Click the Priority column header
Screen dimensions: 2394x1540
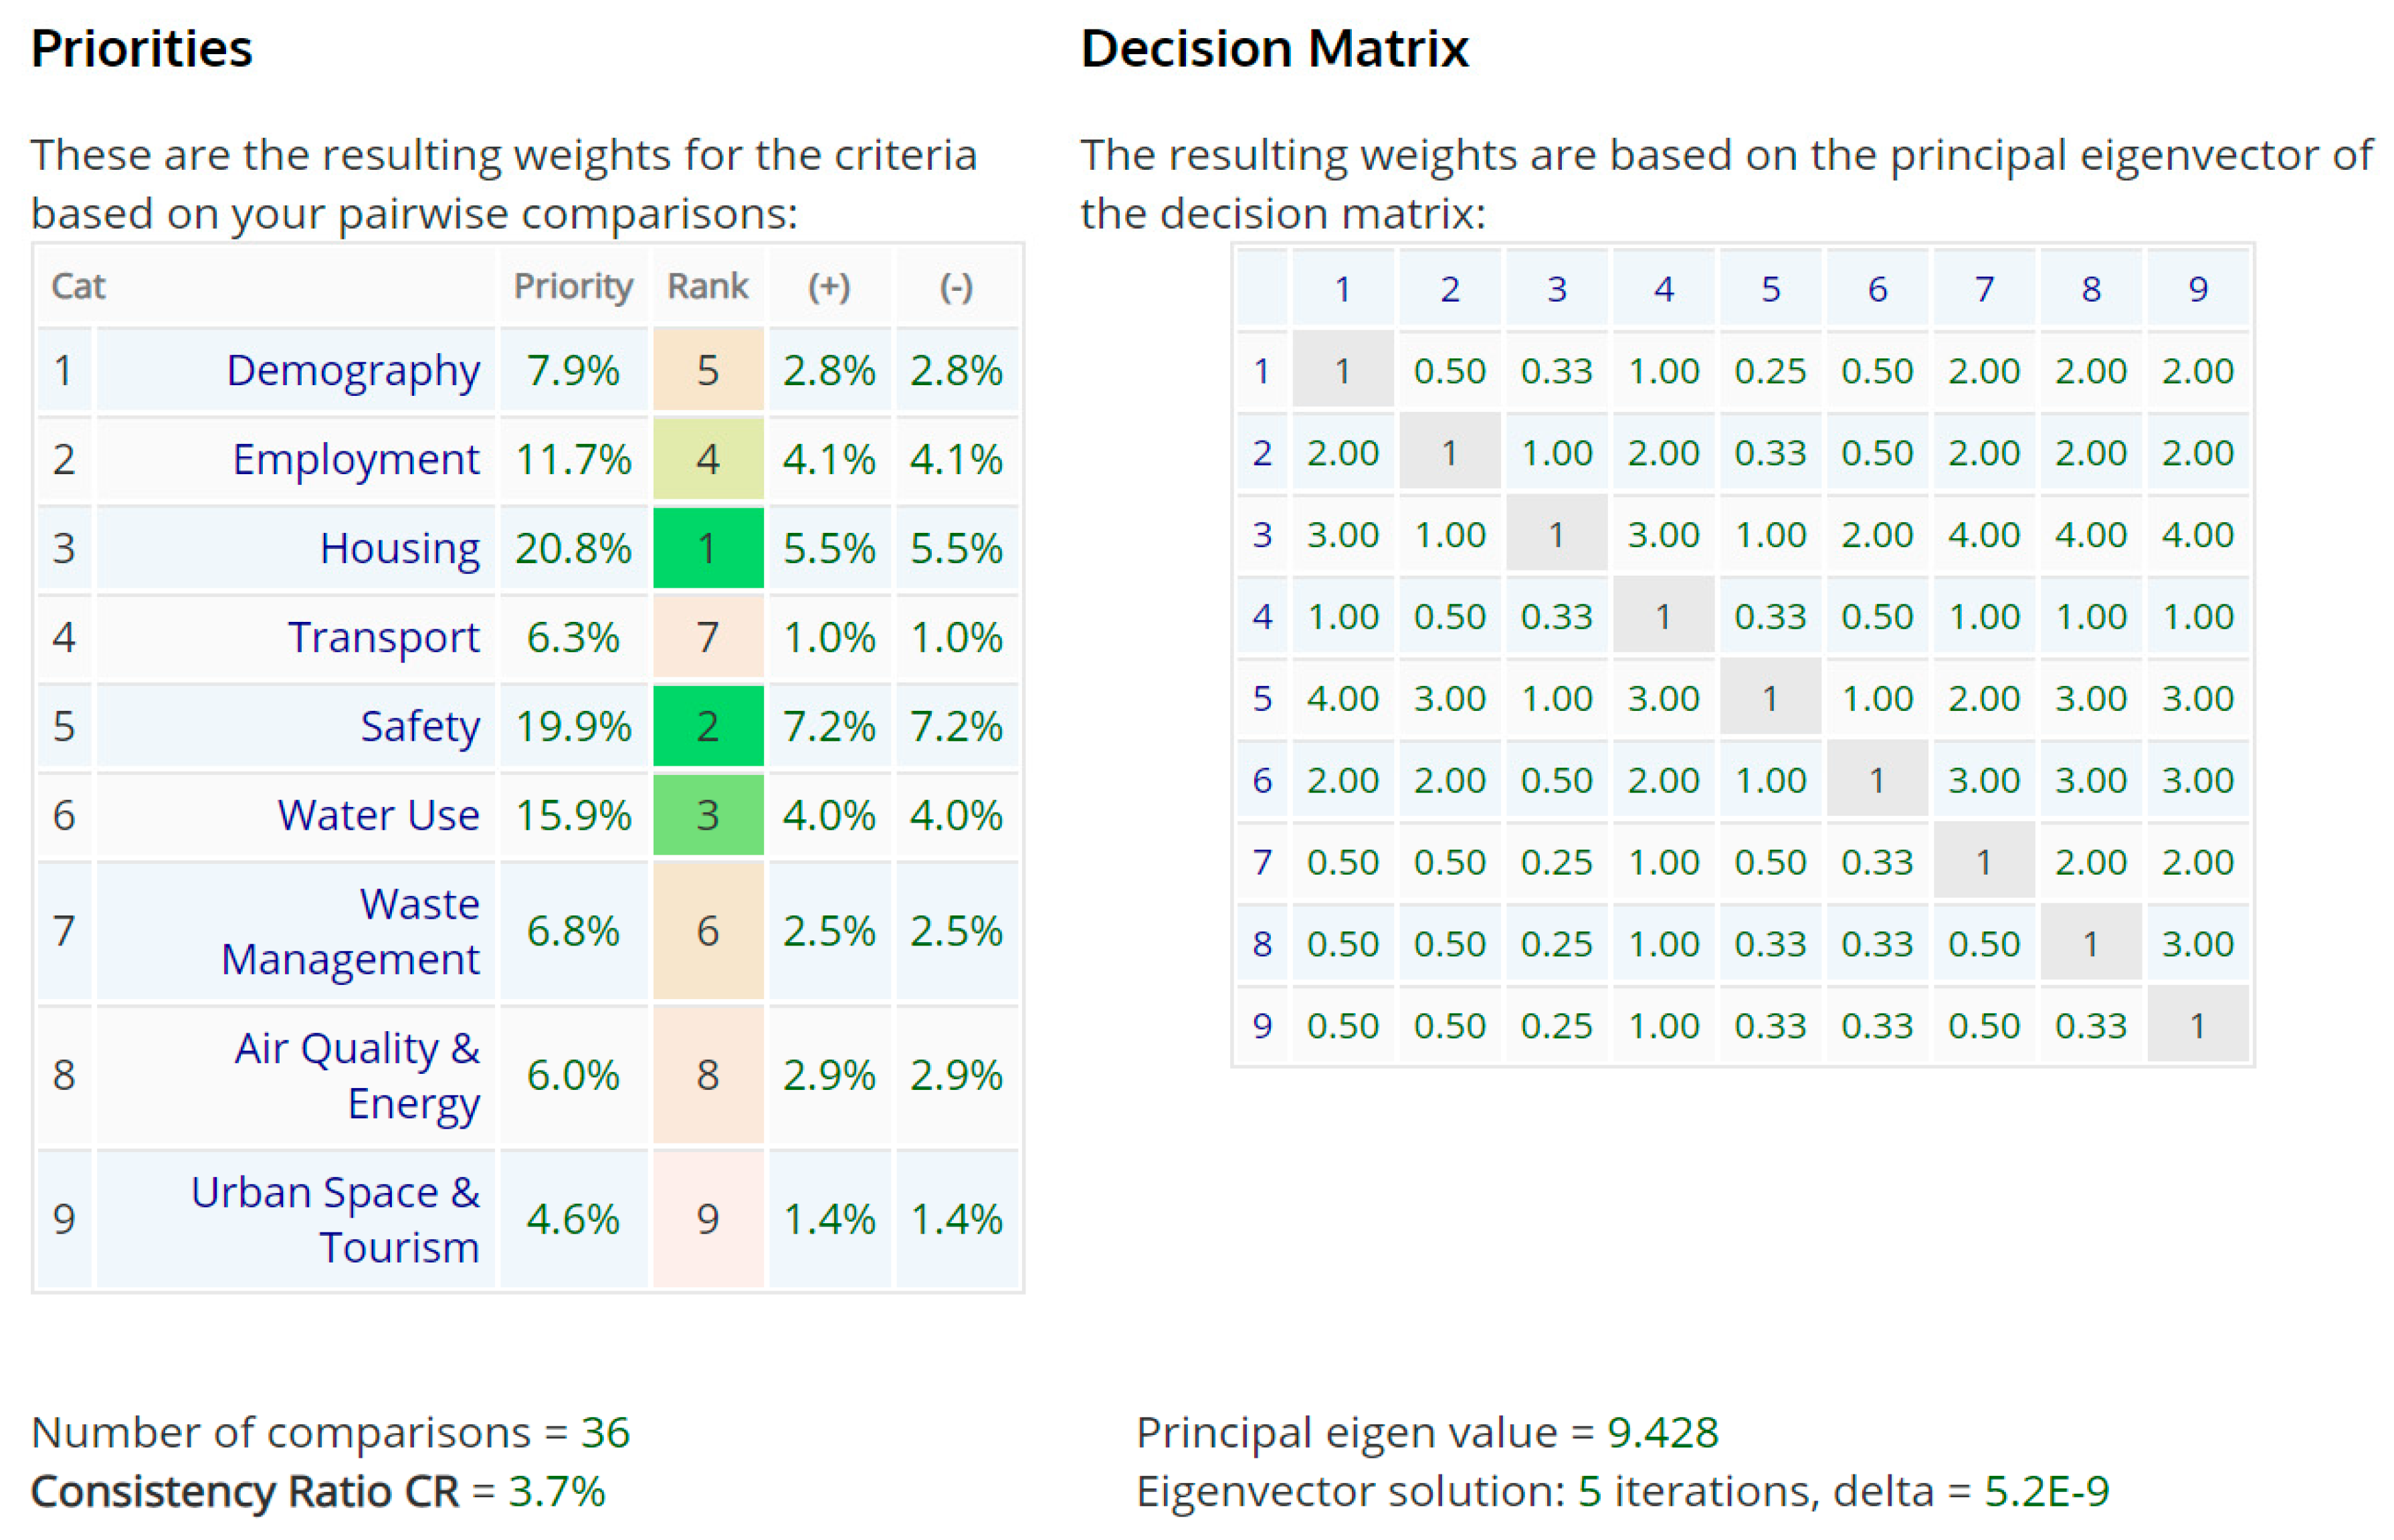coord(572,287)
